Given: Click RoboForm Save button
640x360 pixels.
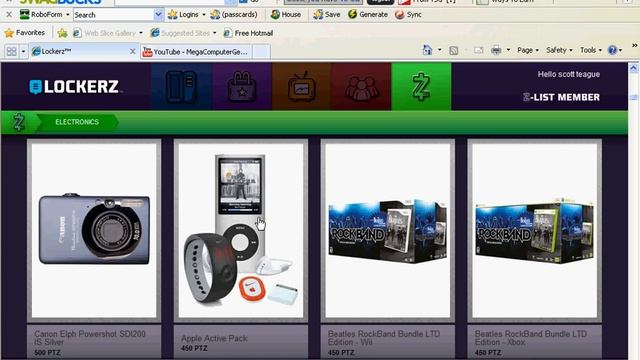Looking at the screenshot, I should (x=327, y=15).
